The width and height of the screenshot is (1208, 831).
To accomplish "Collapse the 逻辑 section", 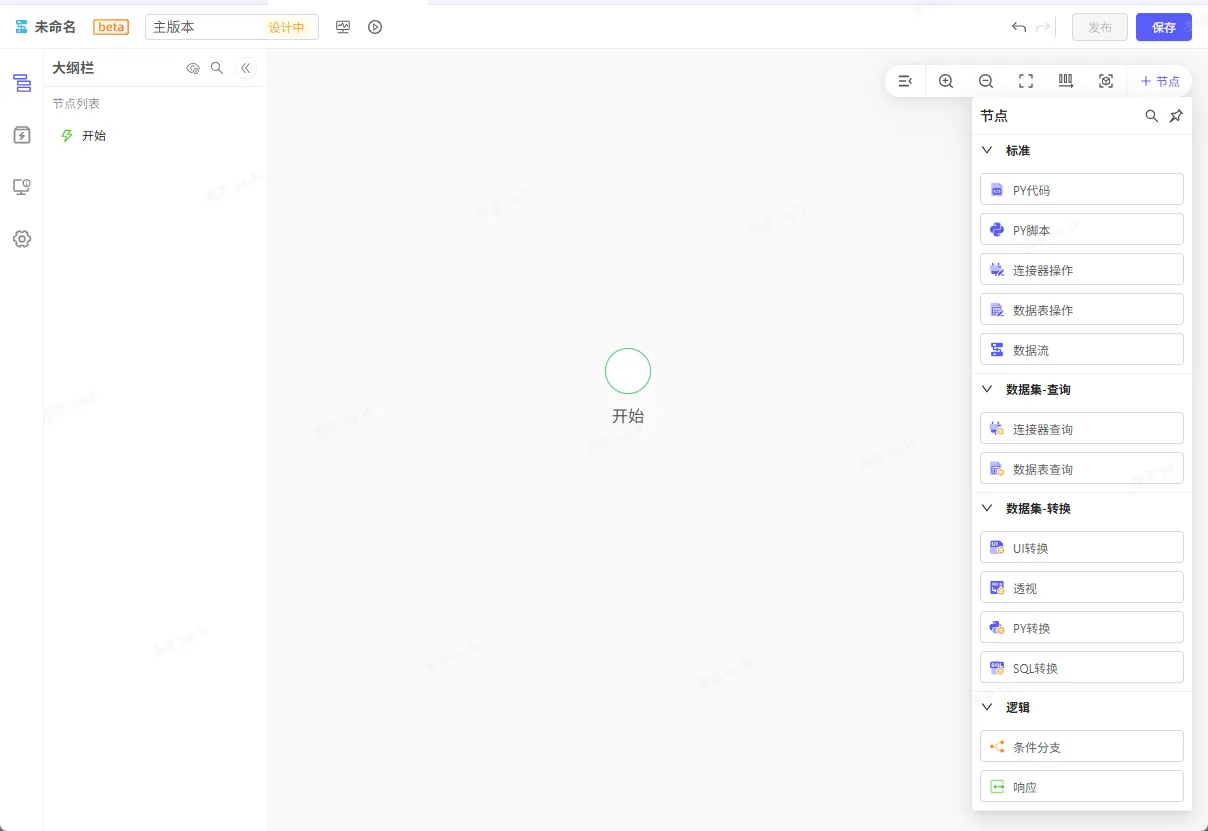I will pyautogui.click(x=987, y=707).
